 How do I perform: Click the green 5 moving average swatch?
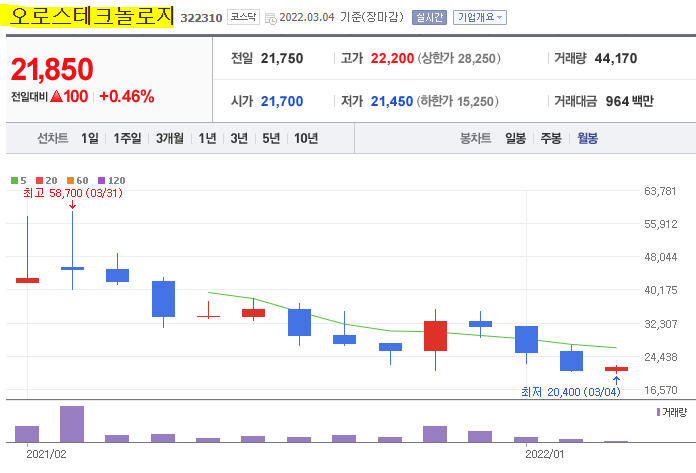pos(14,181)
